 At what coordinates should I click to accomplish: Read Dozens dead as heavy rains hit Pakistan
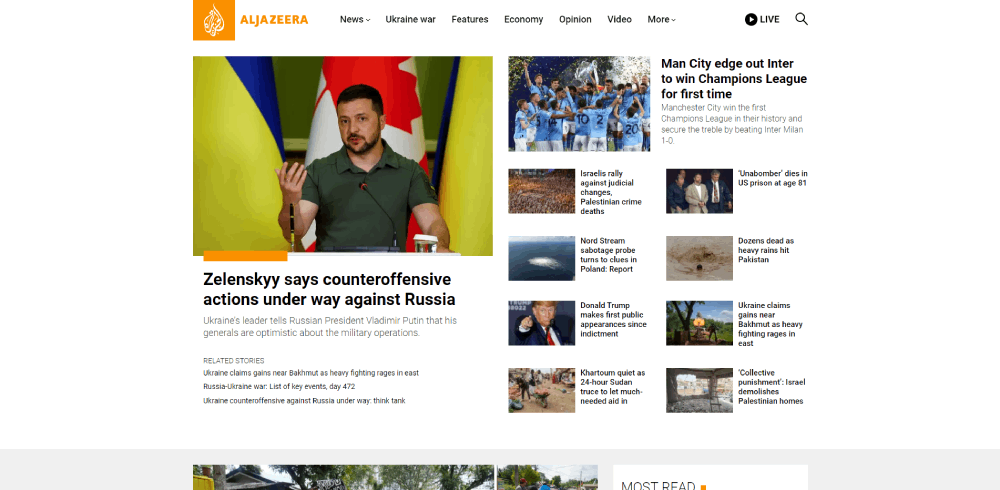click(x=766, y=250)
